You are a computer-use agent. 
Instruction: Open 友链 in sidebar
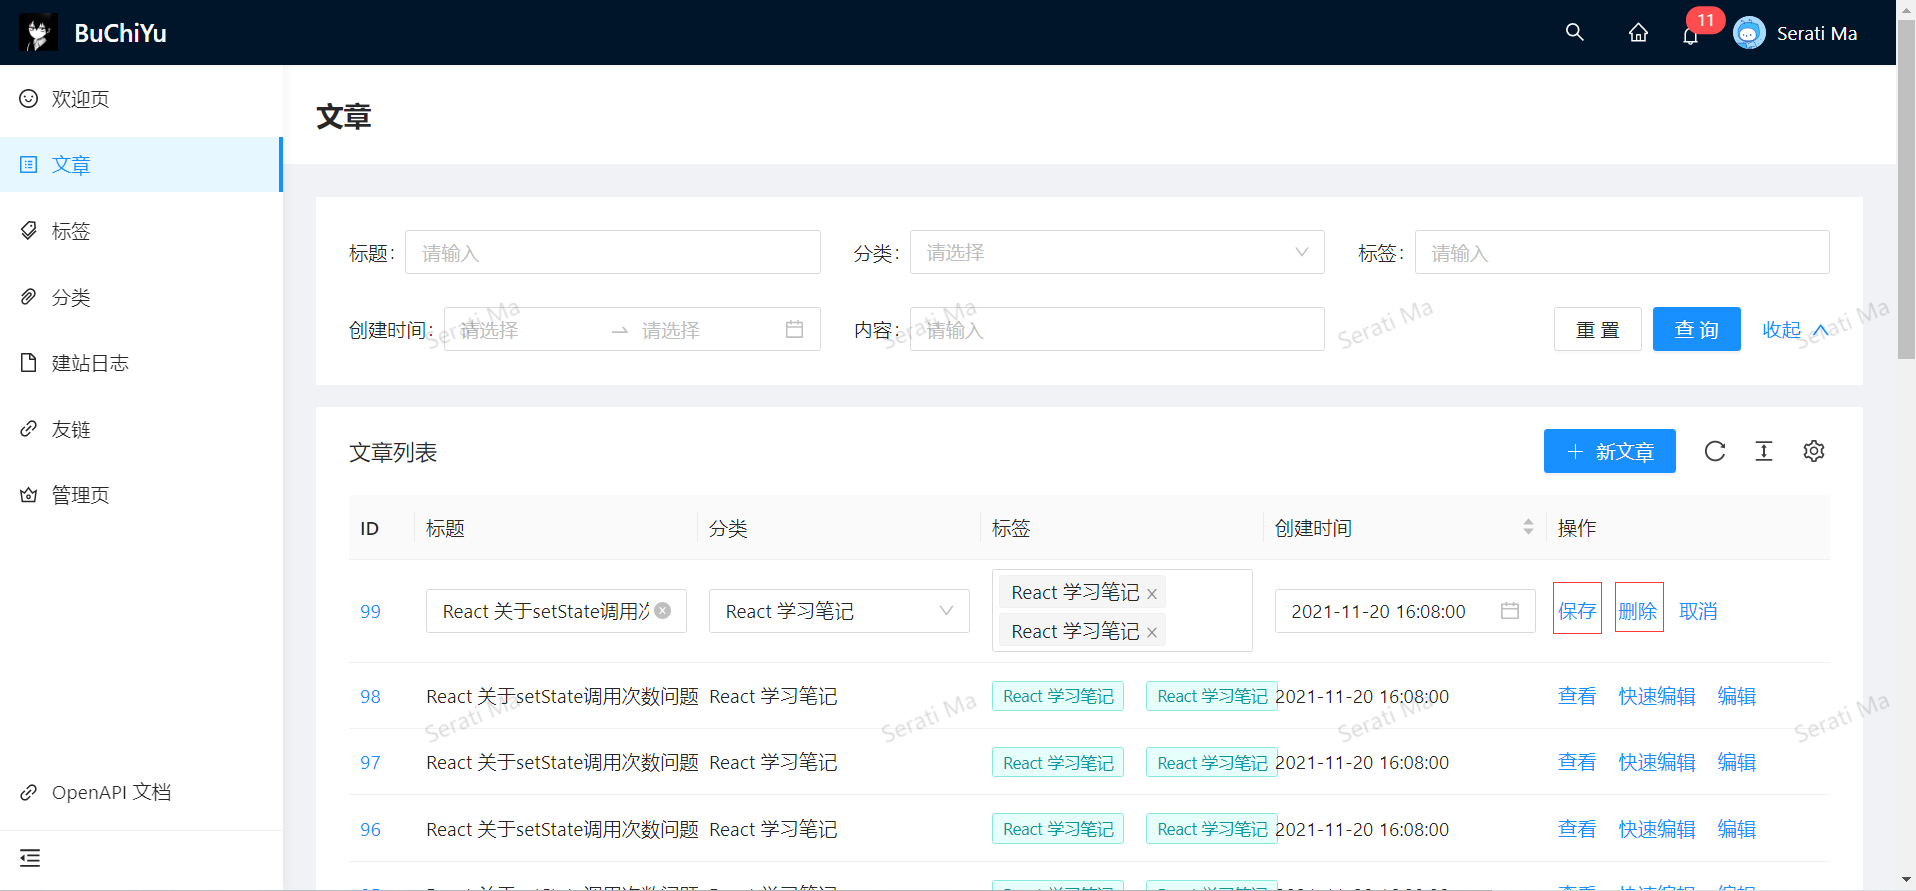pos(141,429)
